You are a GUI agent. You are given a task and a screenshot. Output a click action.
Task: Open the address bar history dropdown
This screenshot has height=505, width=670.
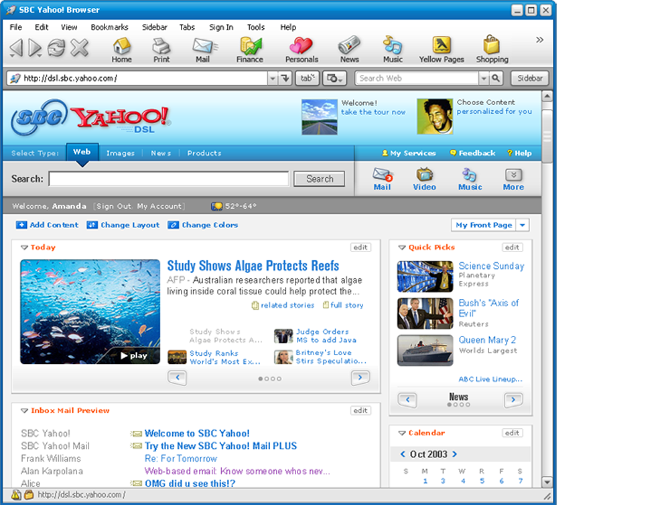[272, 78]
